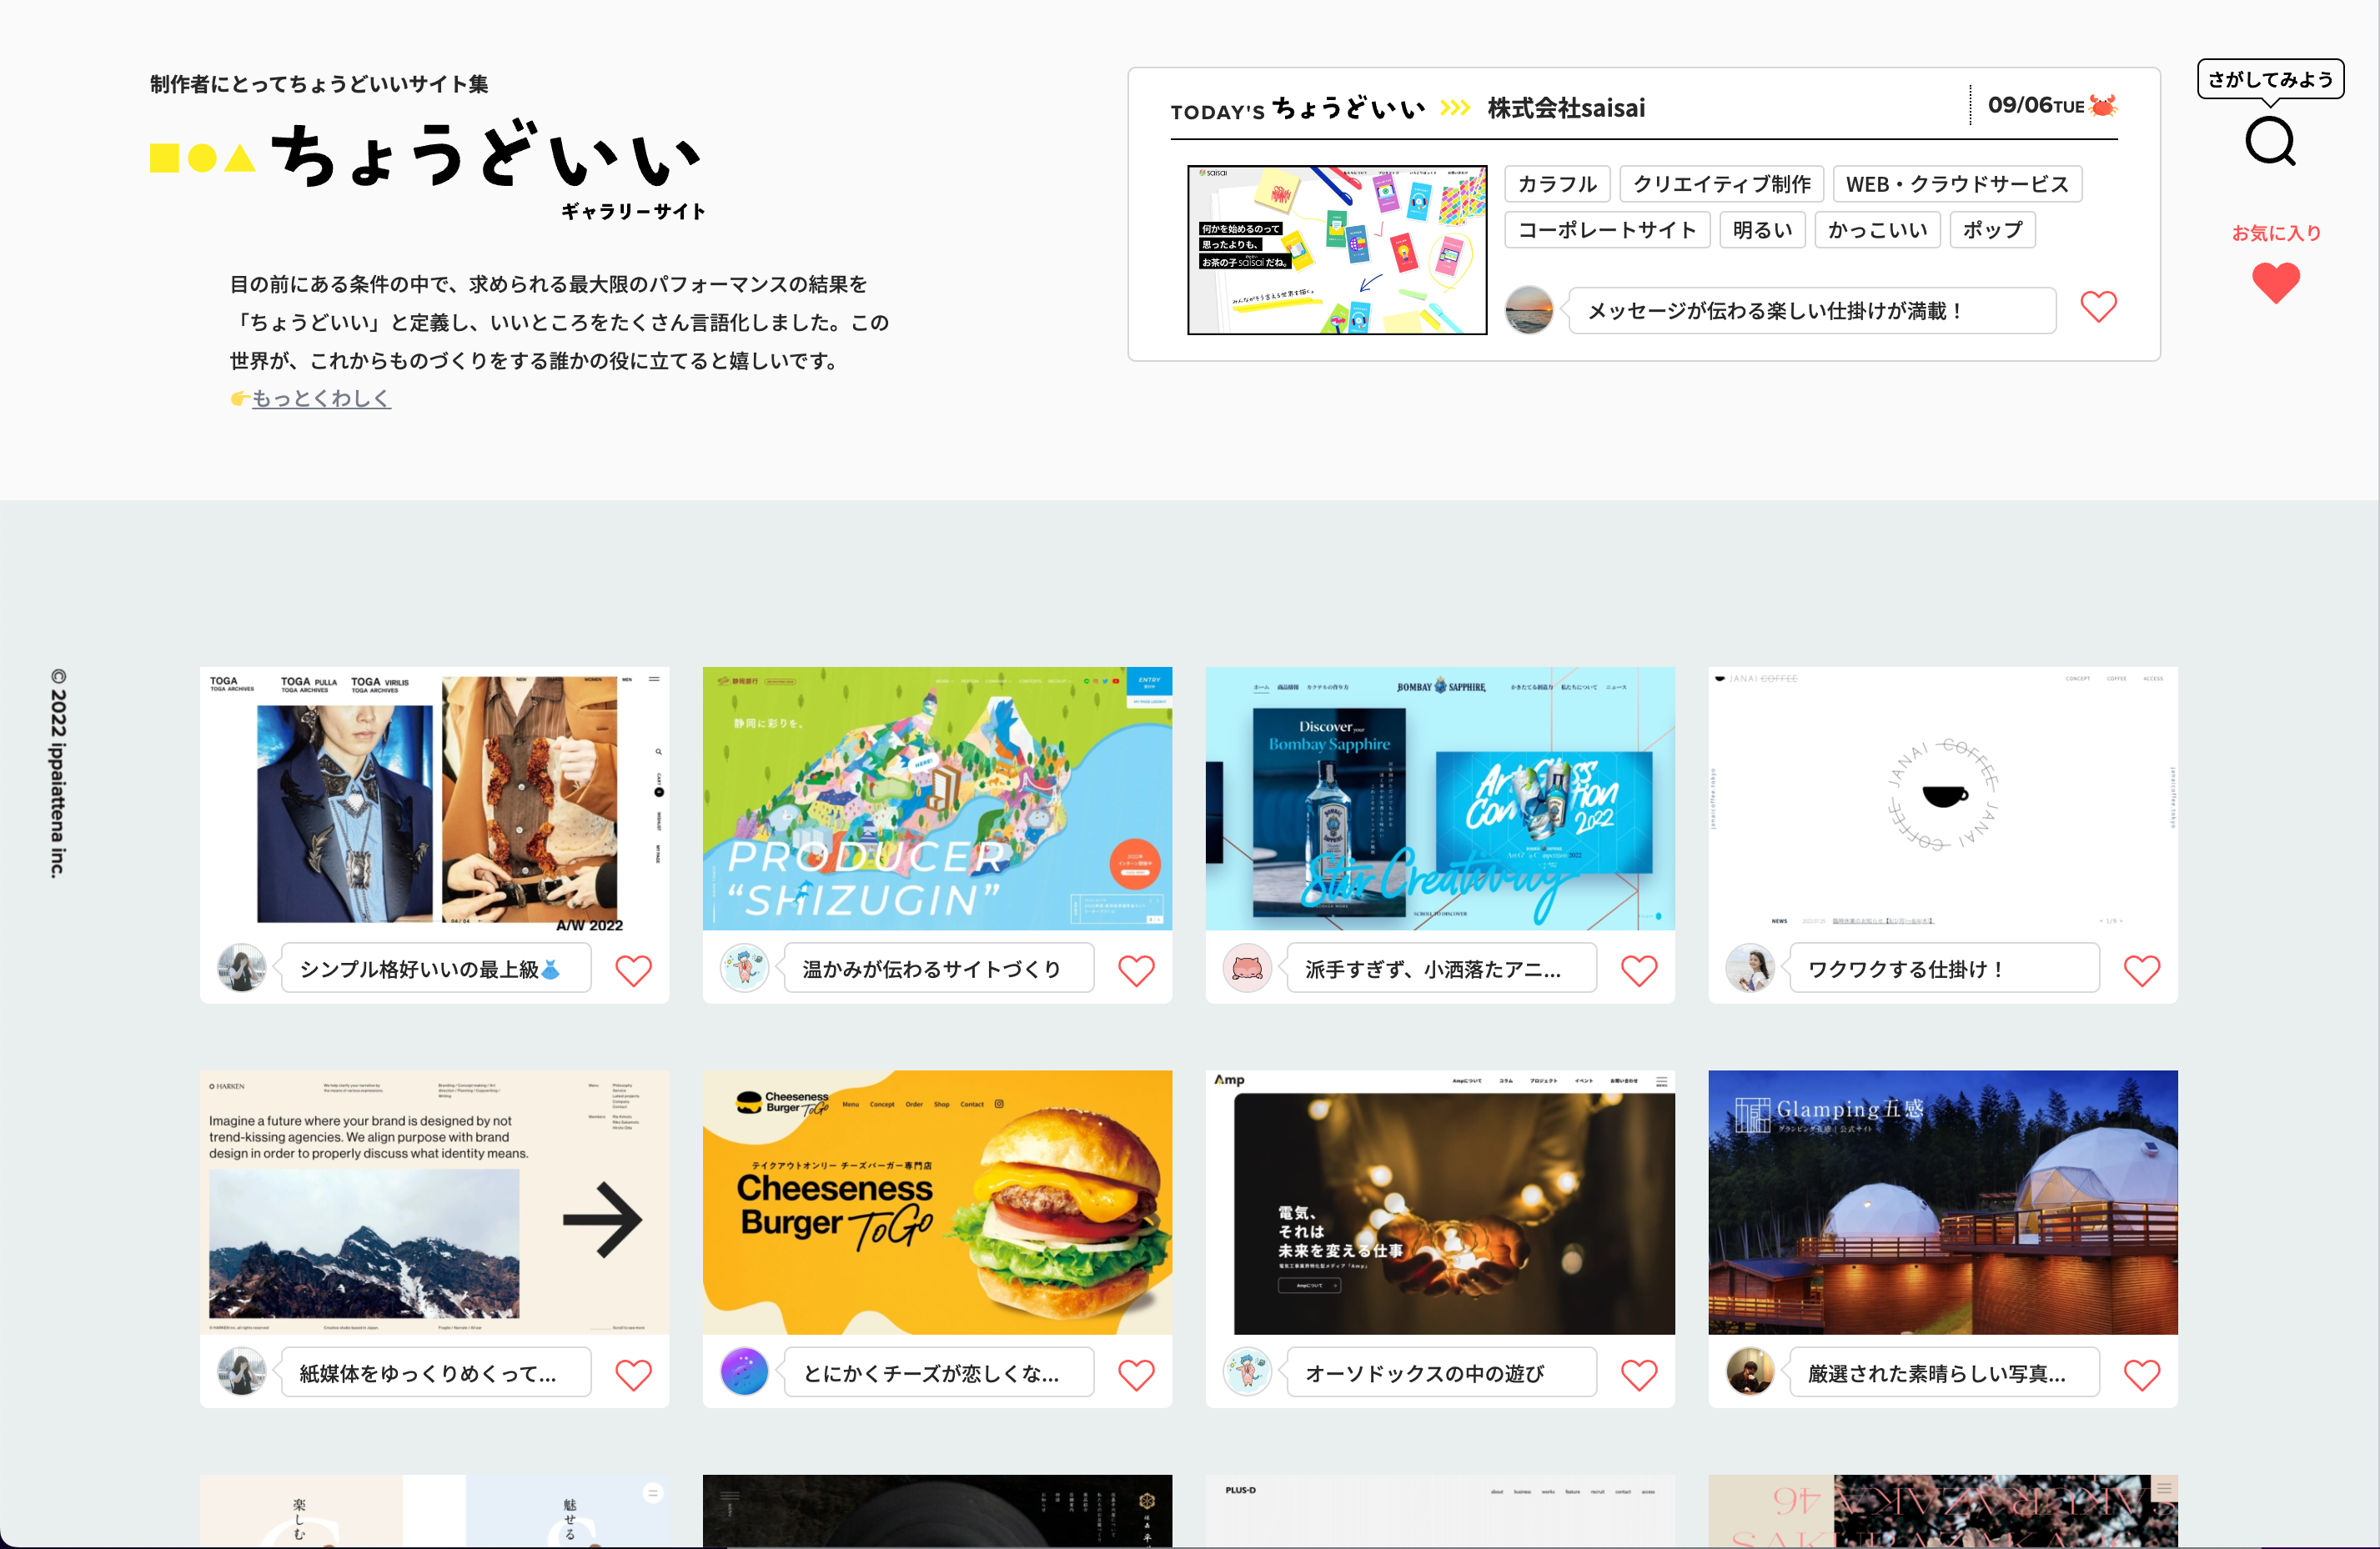Favorite the Producer Shizugin card

(1136, 970)
